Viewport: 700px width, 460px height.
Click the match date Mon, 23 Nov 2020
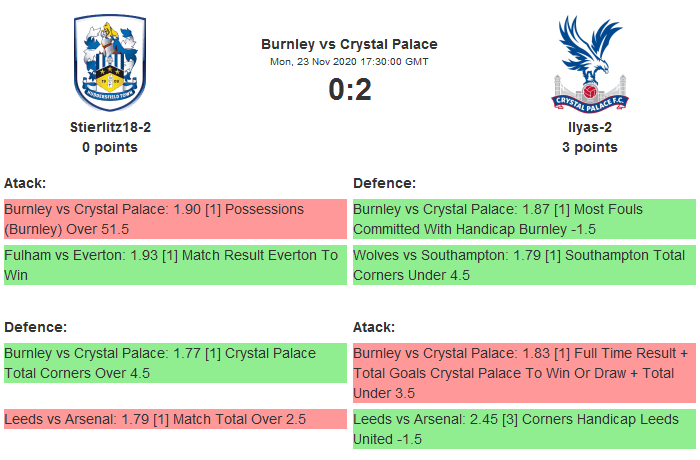tap(349, 62)
